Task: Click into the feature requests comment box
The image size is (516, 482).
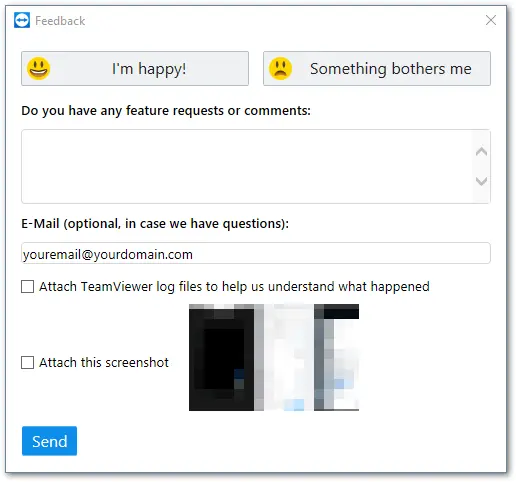Action: 247,166
